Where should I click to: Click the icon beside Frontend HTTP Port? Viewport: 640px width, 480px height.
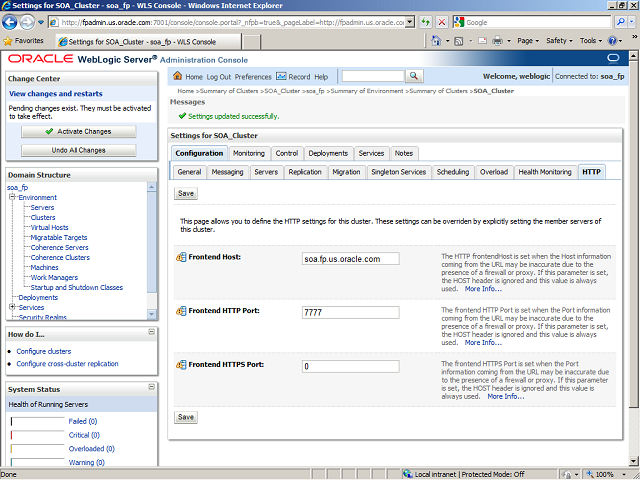pyautogui.click(x=181, y=311)
